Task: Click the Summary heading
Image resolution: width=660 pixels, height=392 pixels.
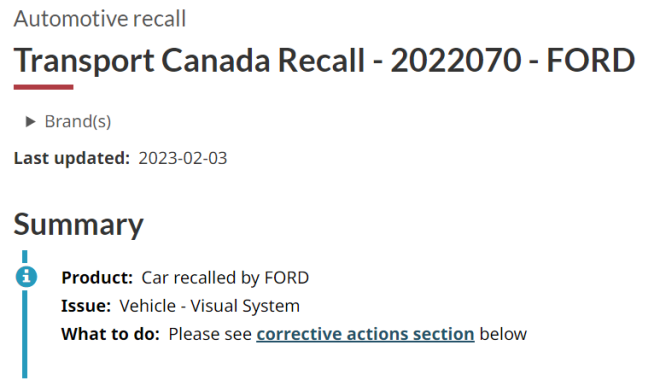Action: [x=79, y=225]
